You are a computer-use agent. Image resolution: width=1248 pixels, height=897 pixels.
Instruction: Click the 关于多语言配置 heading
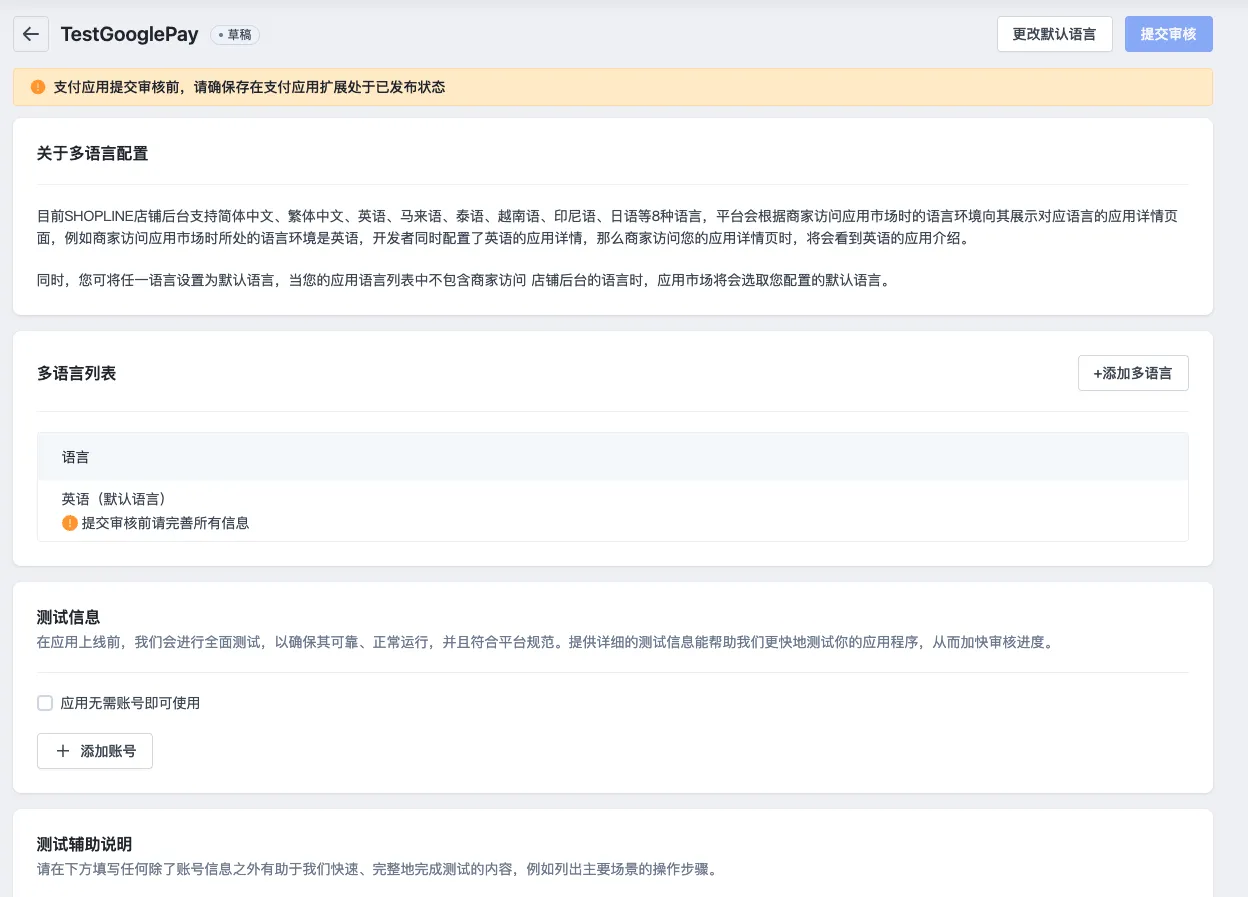pyautogui.click(x=93, y=153)
